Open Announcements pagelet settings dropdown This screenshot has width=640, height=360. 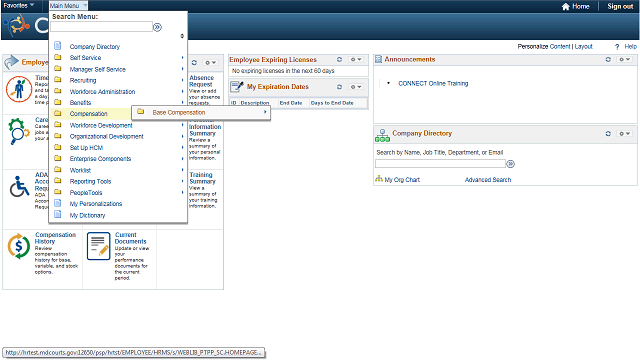tap(624, 60)
